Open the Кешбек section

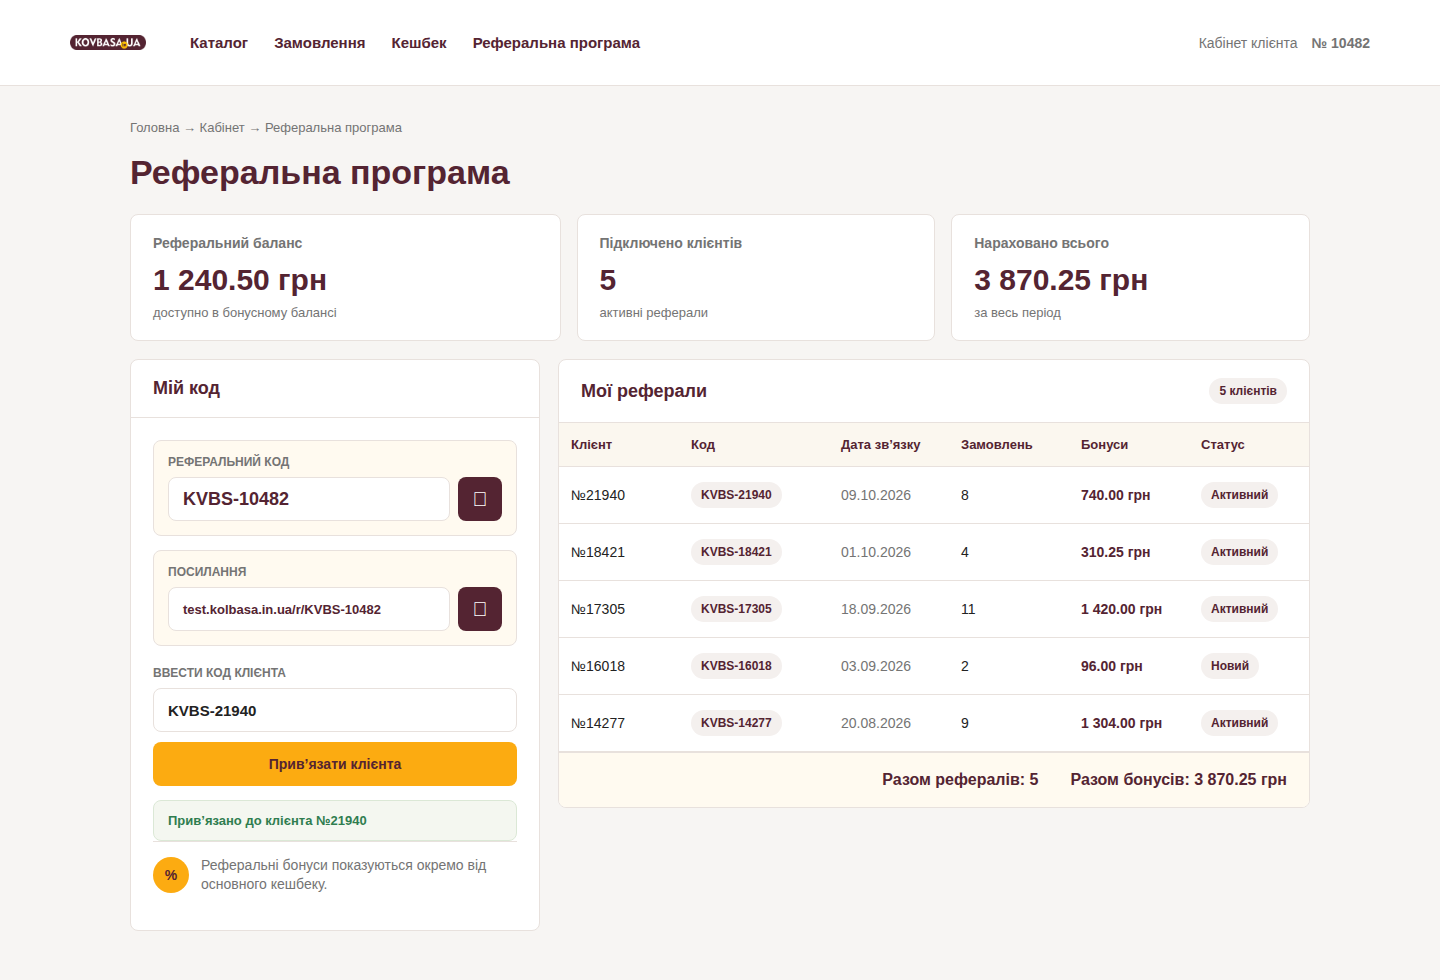(x=419, y=43)
